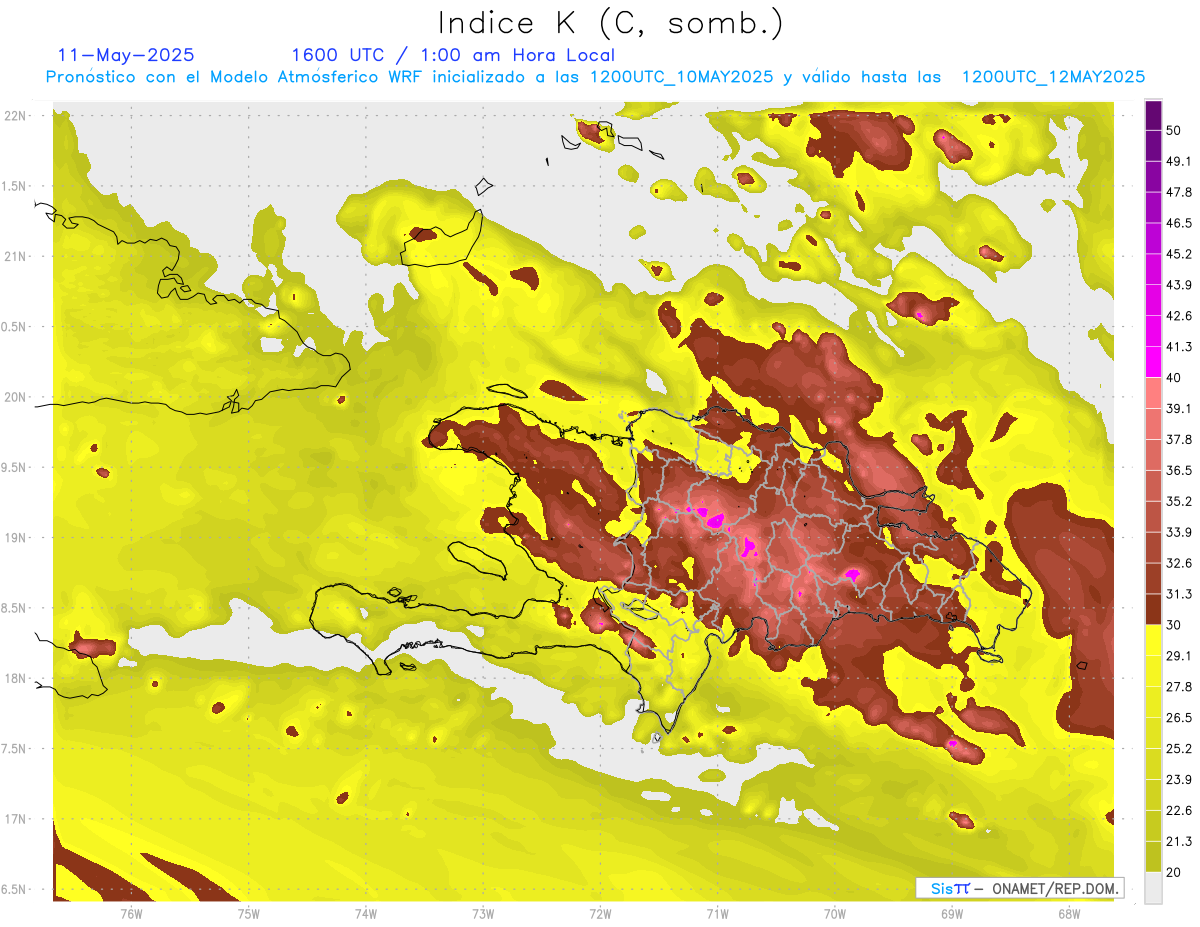Click the colorbar value '41.3'

pos(1179,347)
